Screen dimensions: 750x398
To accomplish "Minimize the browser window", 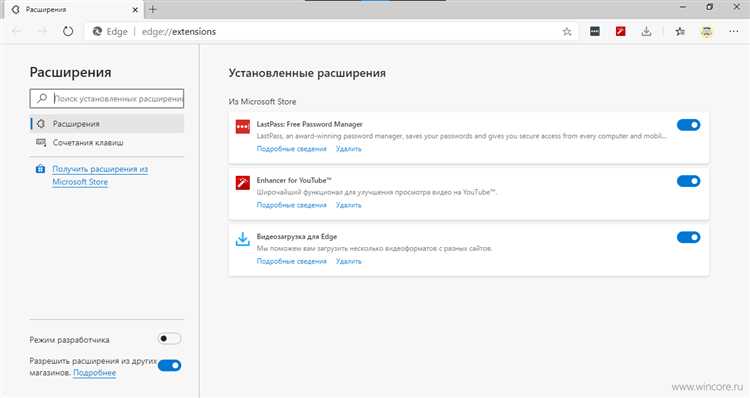I will 683,7.
